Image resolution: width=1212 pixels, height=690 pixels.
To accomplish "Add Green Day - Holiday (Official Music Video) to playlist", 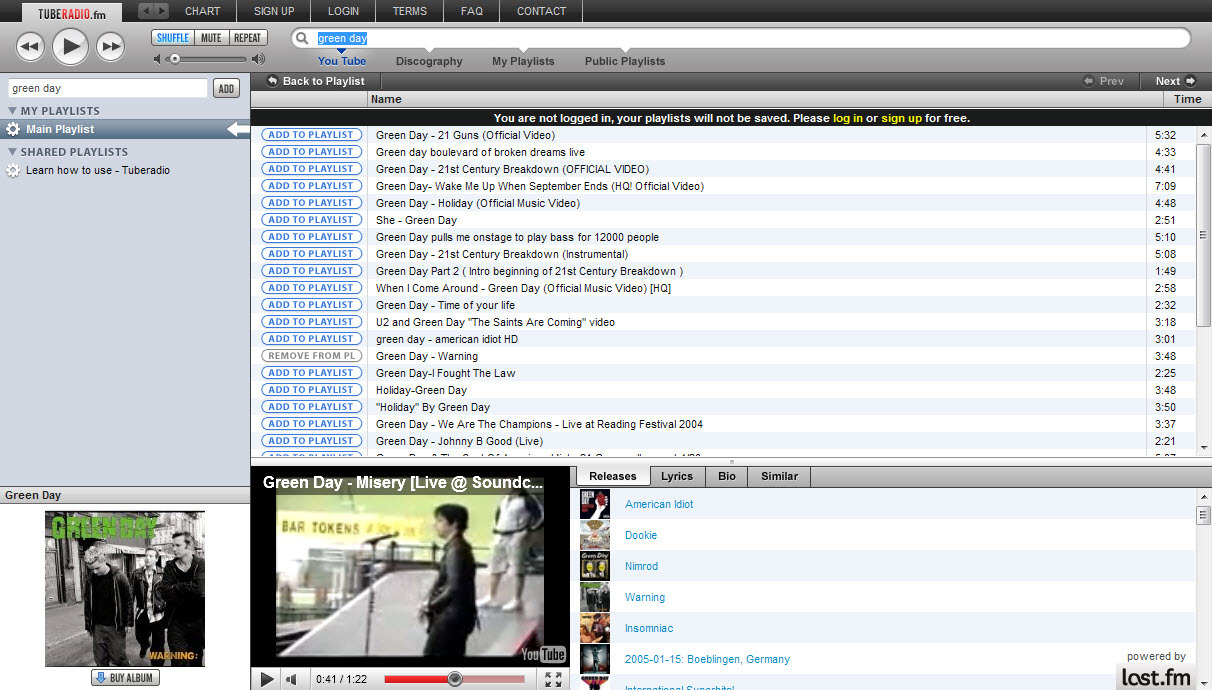I will [x=310, y=203].
